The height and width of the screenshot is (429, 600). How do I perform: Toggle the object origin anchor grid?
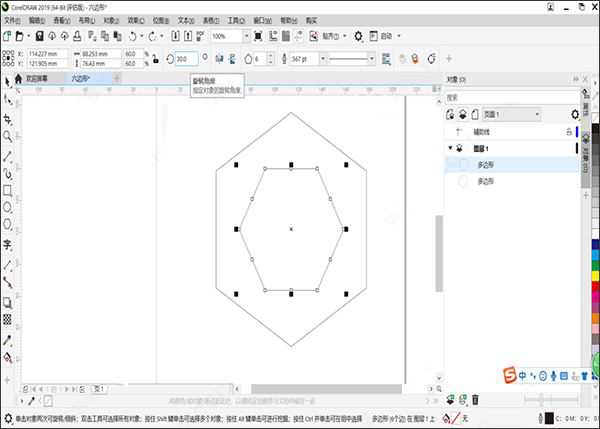pyautogui.click(x=8, y=58)
